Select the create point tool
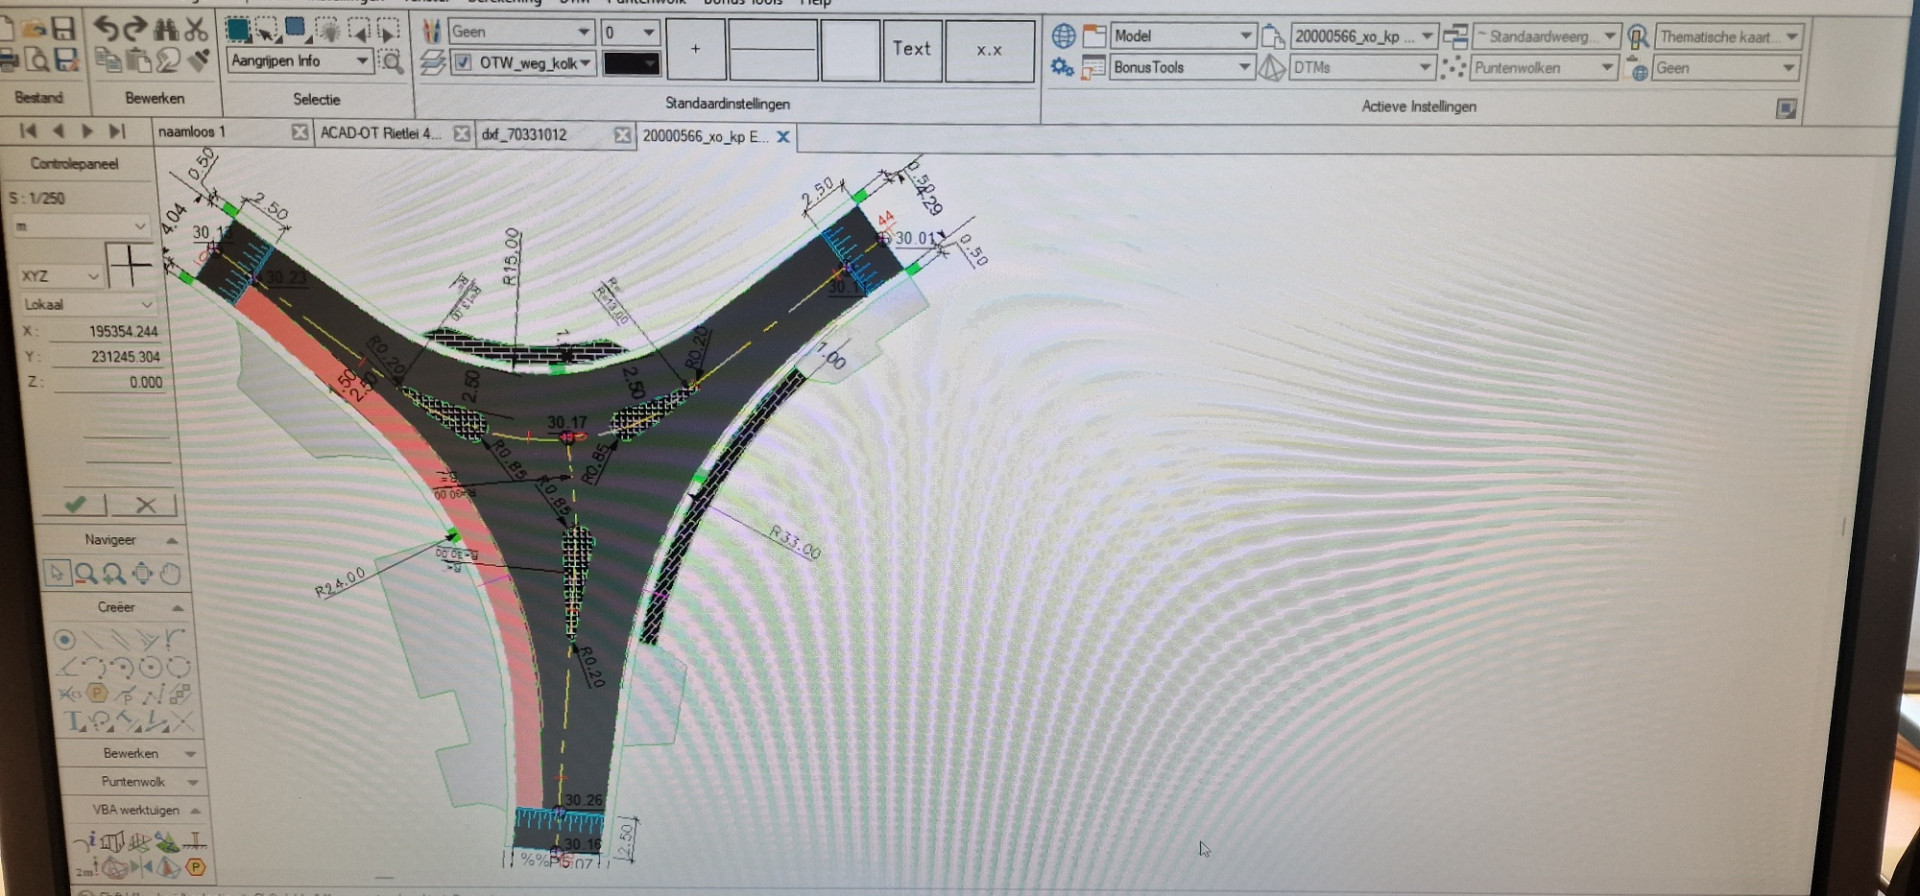 (64, 639)
